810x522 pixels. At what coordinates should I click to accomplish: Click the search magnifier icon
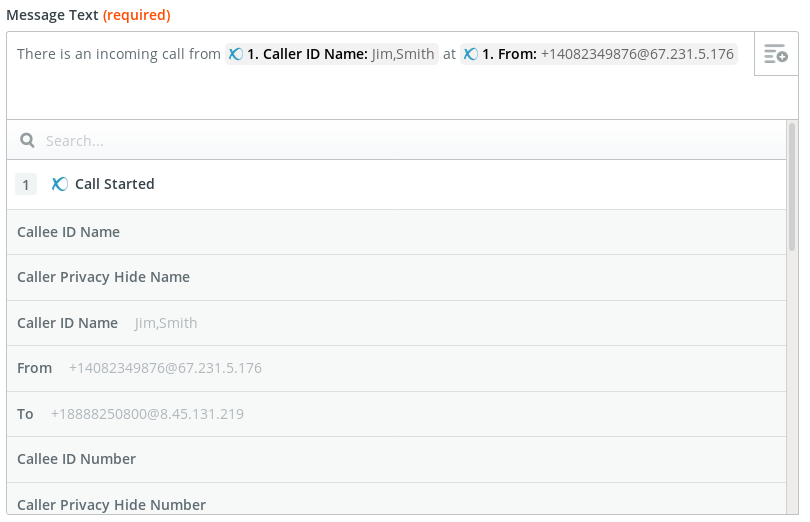(27, 141)
